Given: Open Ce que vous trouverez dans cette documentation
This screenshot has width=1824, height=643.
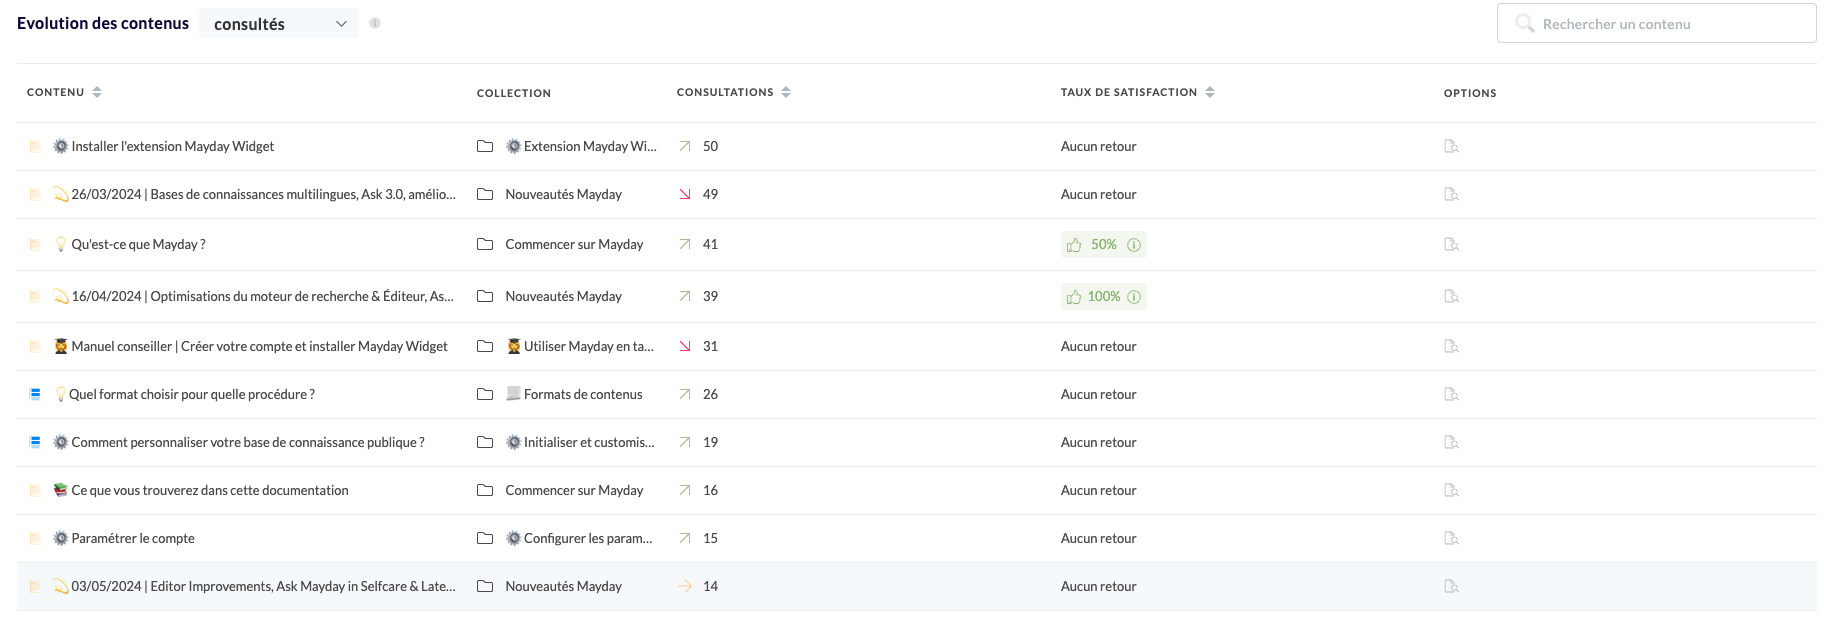Looking at the screenshot, I should 210,490.
